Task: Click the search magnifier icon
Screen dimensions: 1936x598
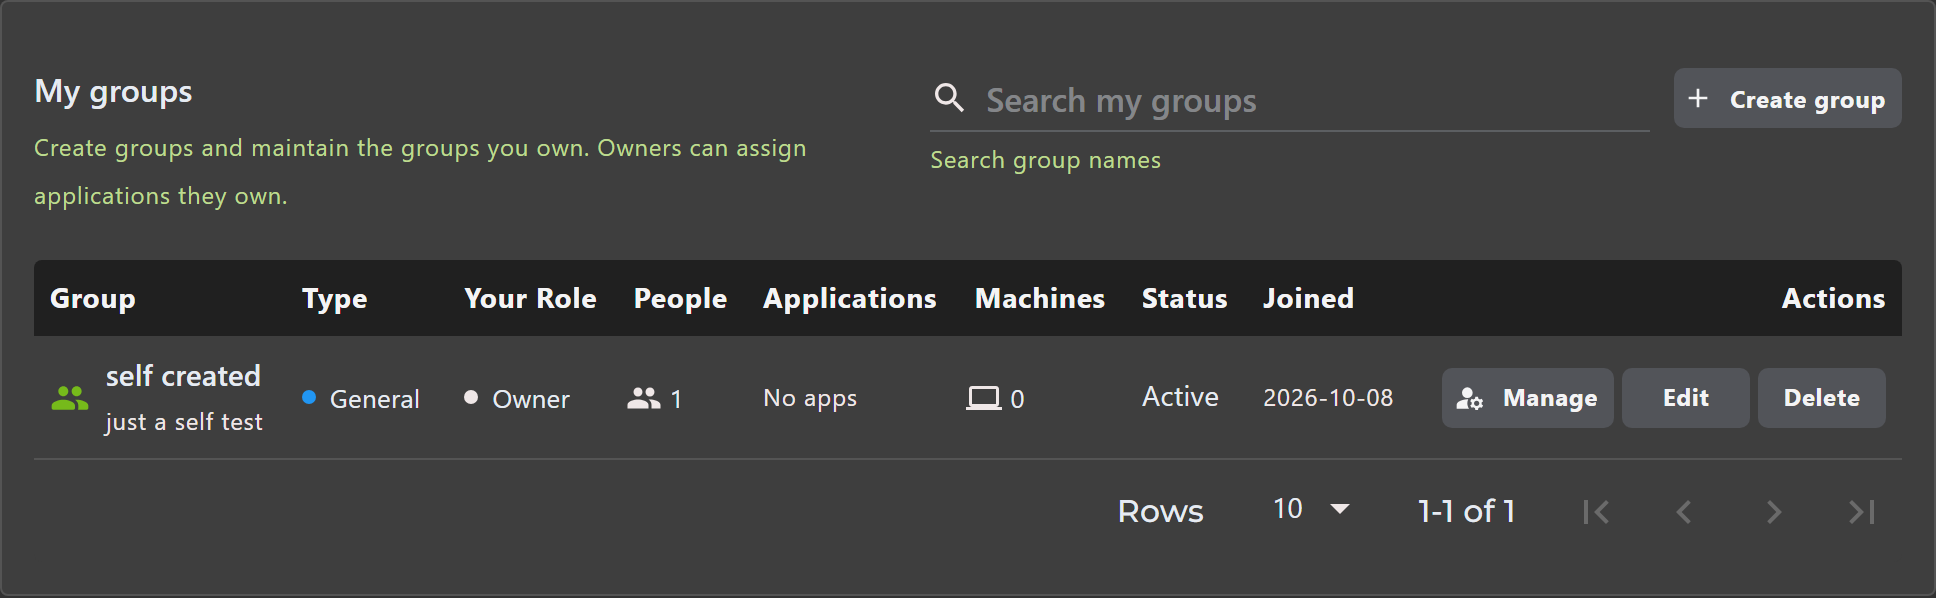Action: pos(949,98)
